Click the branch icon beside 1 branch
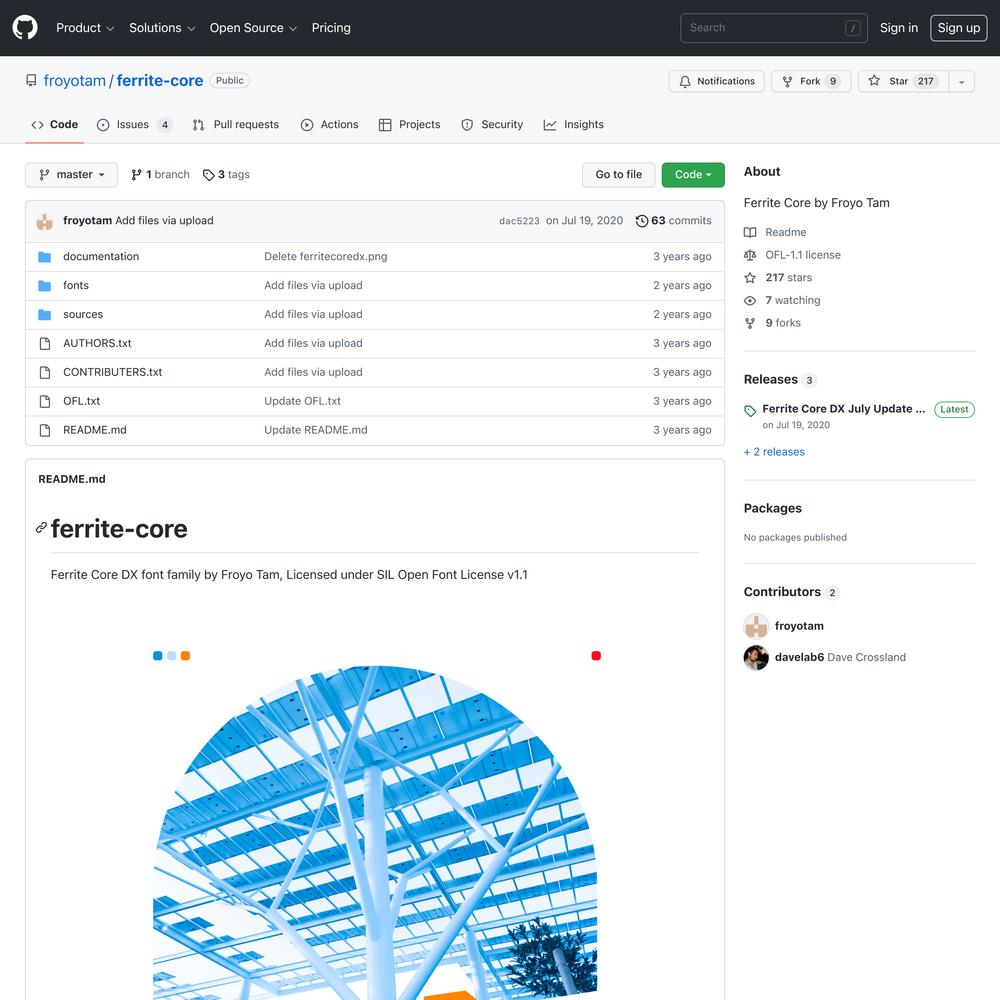 pyautogui.click(x=136, y=175)
